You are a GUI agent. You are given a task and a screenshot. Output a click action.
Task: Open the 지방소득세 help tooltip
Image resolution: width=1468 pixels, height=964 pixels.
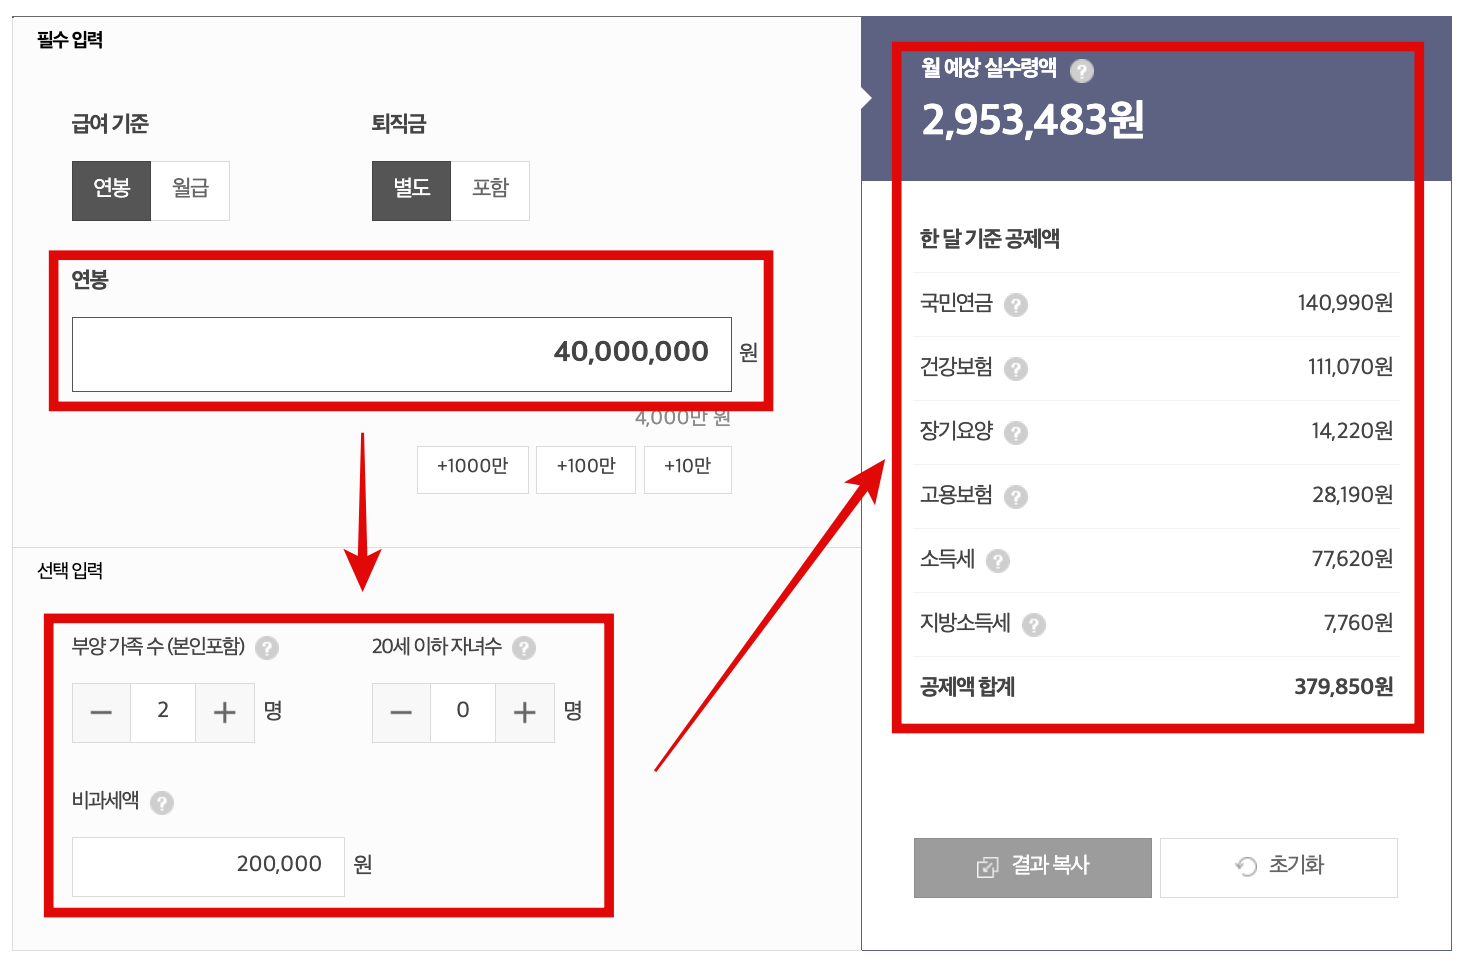[x=1036, y=624]
